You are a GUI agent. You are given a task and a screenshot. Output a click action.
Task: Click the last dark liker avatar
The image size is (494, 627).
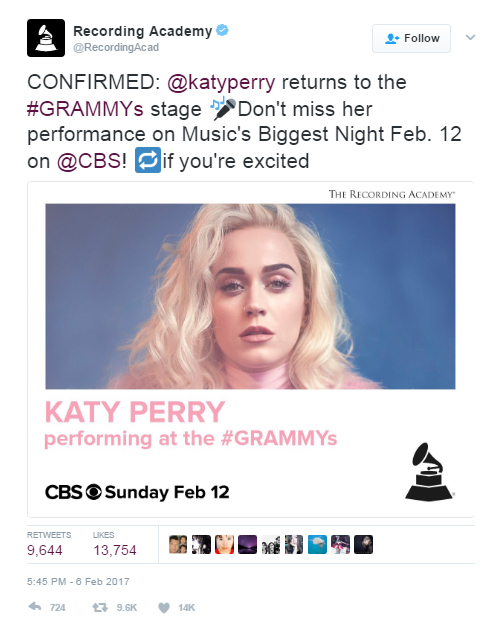[364, 545]
